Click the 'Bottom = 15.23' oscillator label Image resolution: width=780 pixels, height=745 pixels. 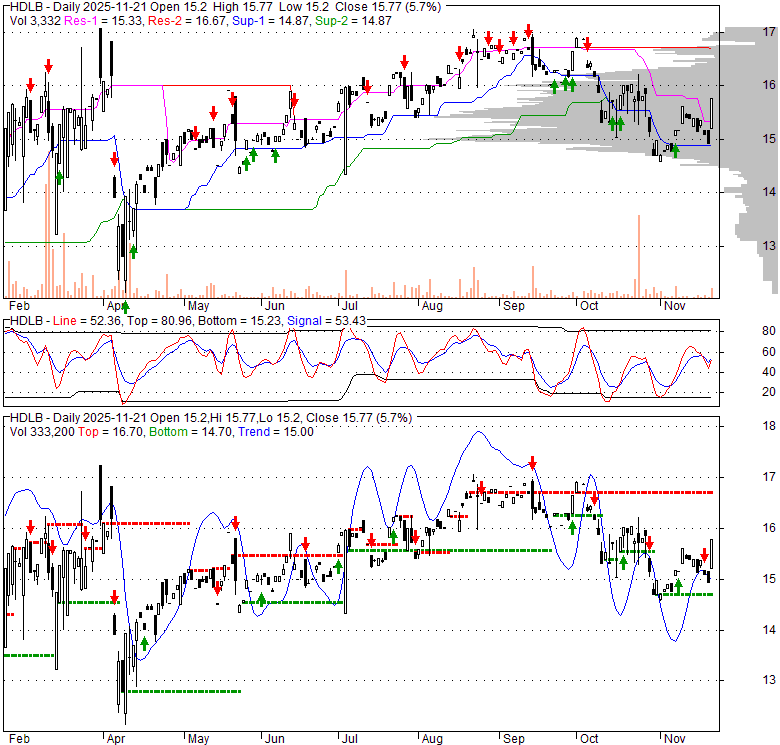pos(239,321)
